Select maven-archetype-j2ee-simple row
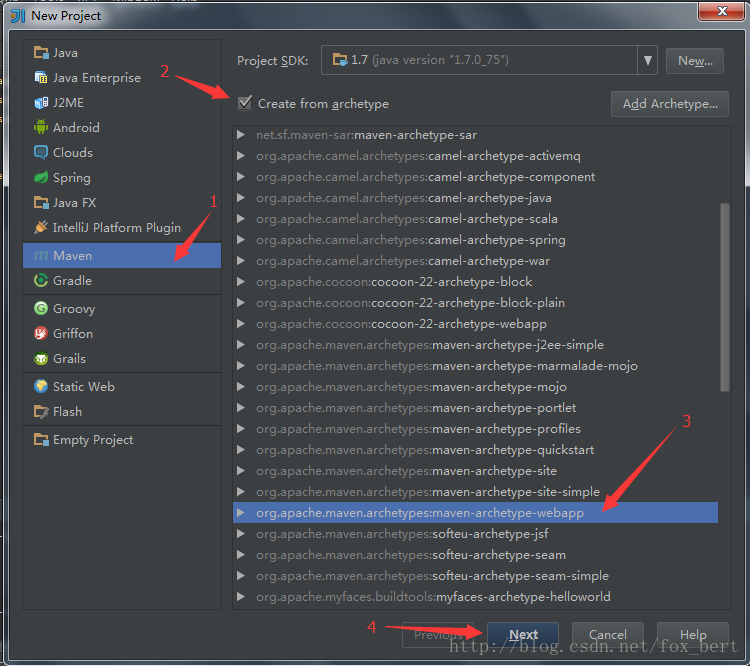The width and height of the screenshot is (750, 666). pos(475,345)
